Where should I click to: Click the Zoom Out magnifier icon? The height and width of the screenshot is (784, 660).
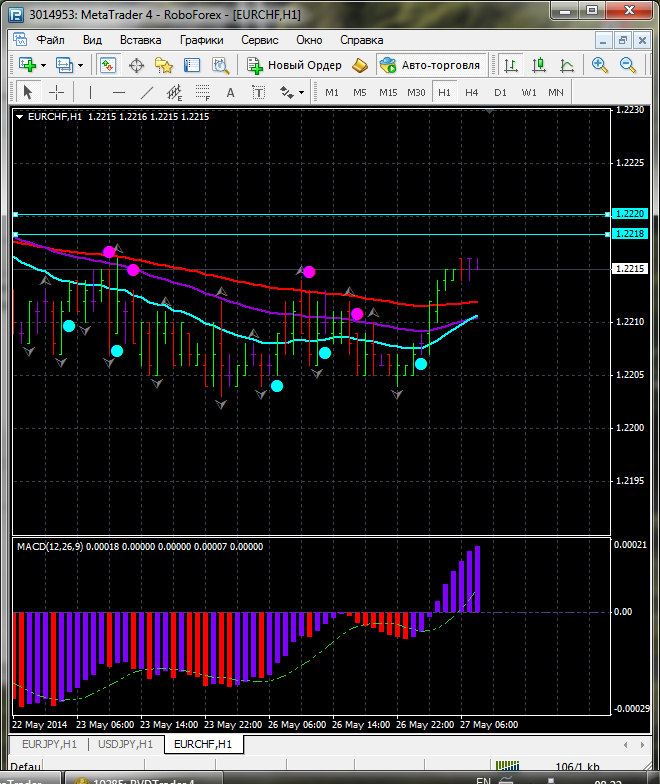tap(628, 65)
